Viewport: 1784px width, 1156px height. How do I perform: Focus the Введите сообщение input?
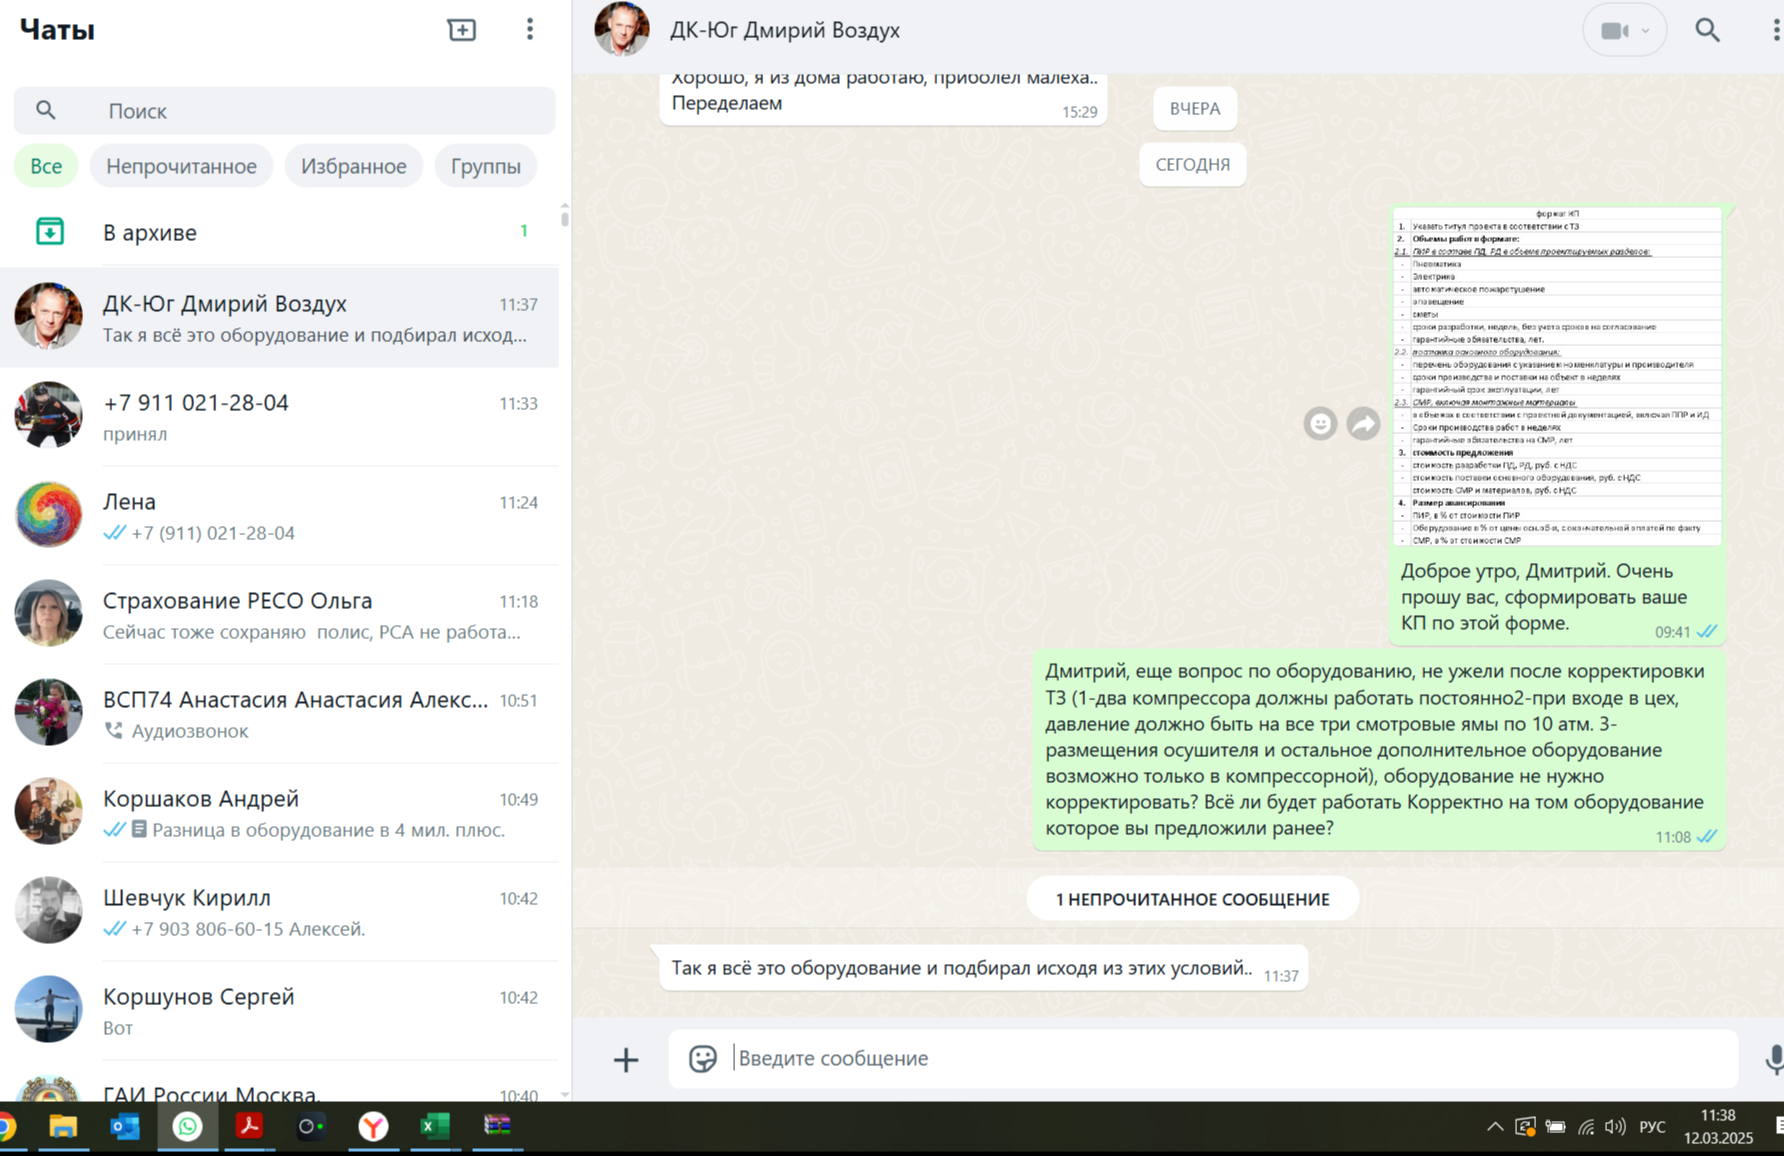click(1203, 1059)
